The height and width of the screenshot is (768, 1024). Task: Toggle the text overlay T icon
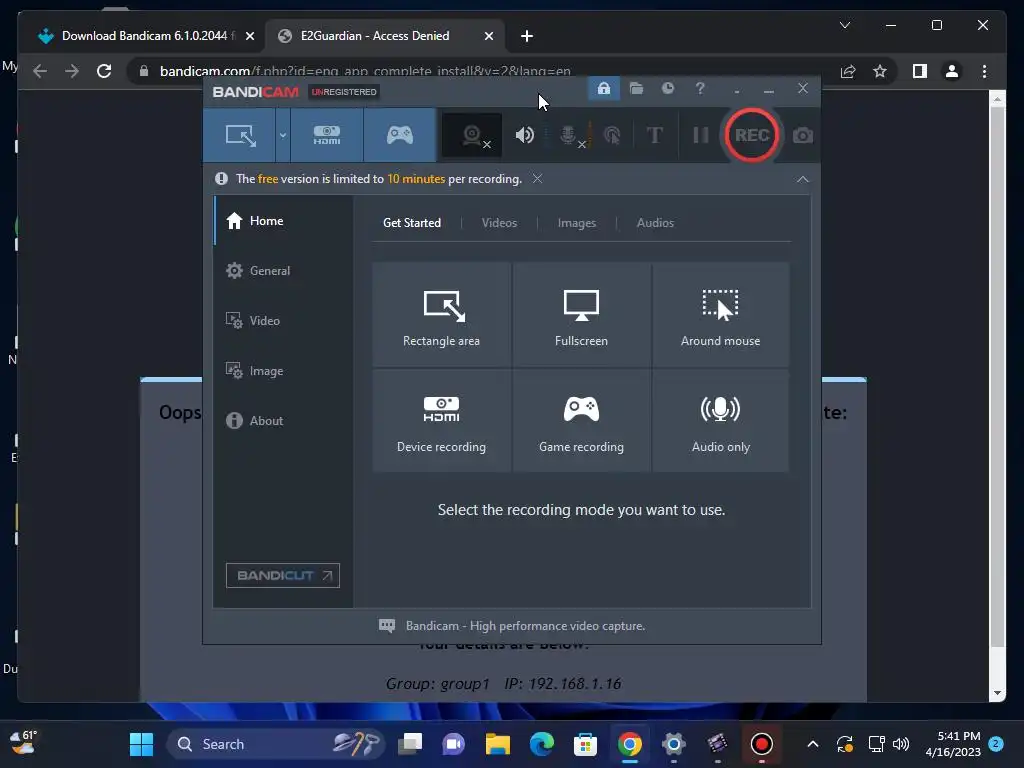click(654, 135)
